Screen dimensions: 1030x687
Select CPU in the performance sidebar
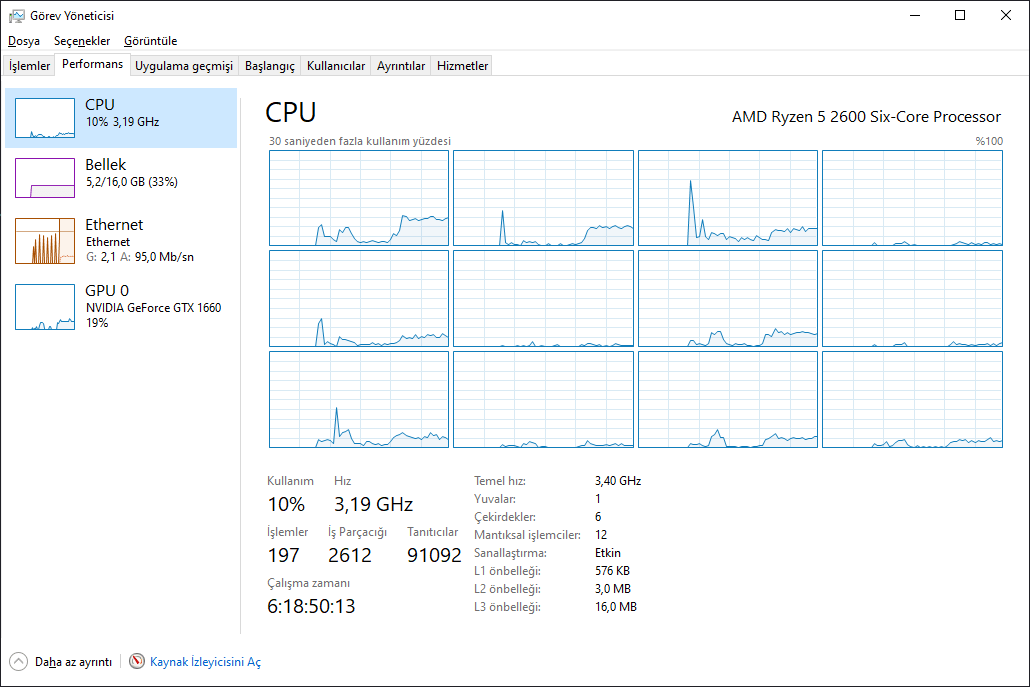pos(121,118)
